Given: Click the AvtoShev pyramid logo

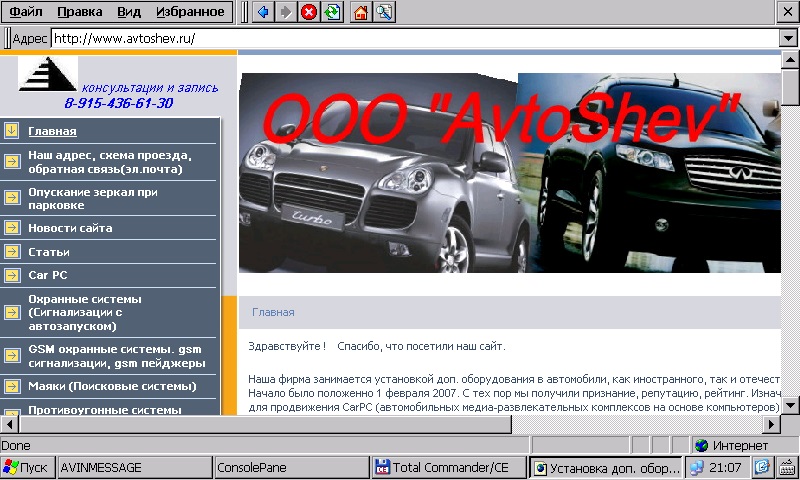Looking at the screenshot, I should (x=47, y=74).
